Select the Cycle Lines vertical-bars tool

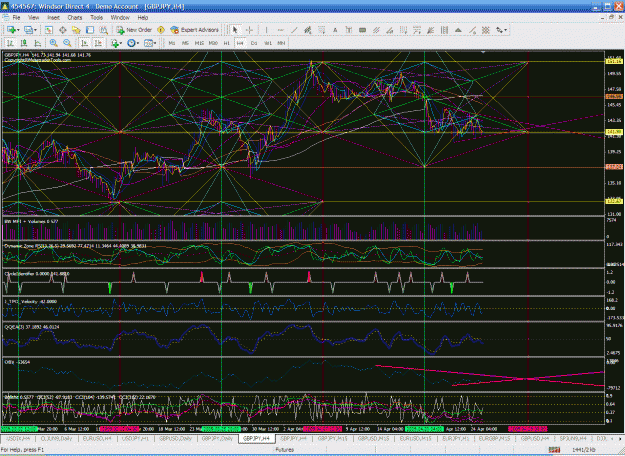444,30
